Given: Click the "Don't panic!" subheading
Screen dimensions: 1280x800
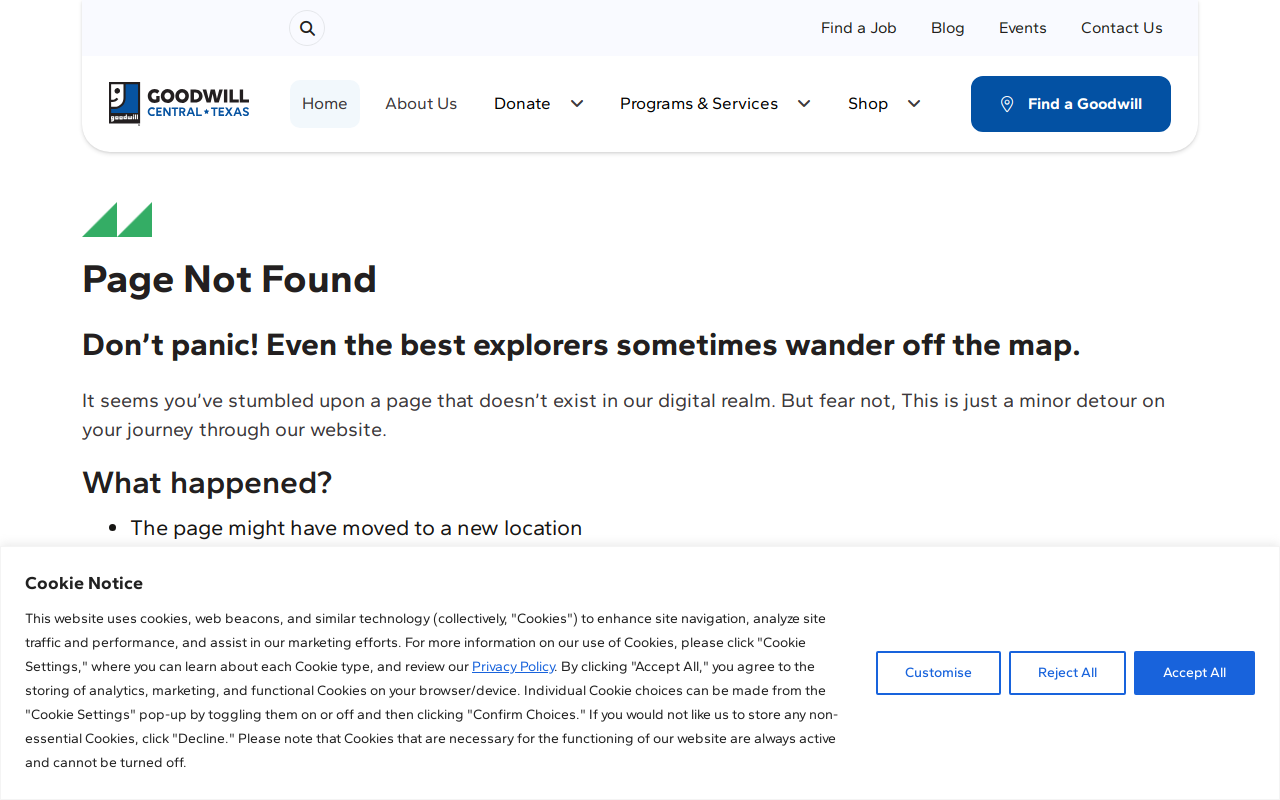Looking at the screenshot, I should 581,345.
